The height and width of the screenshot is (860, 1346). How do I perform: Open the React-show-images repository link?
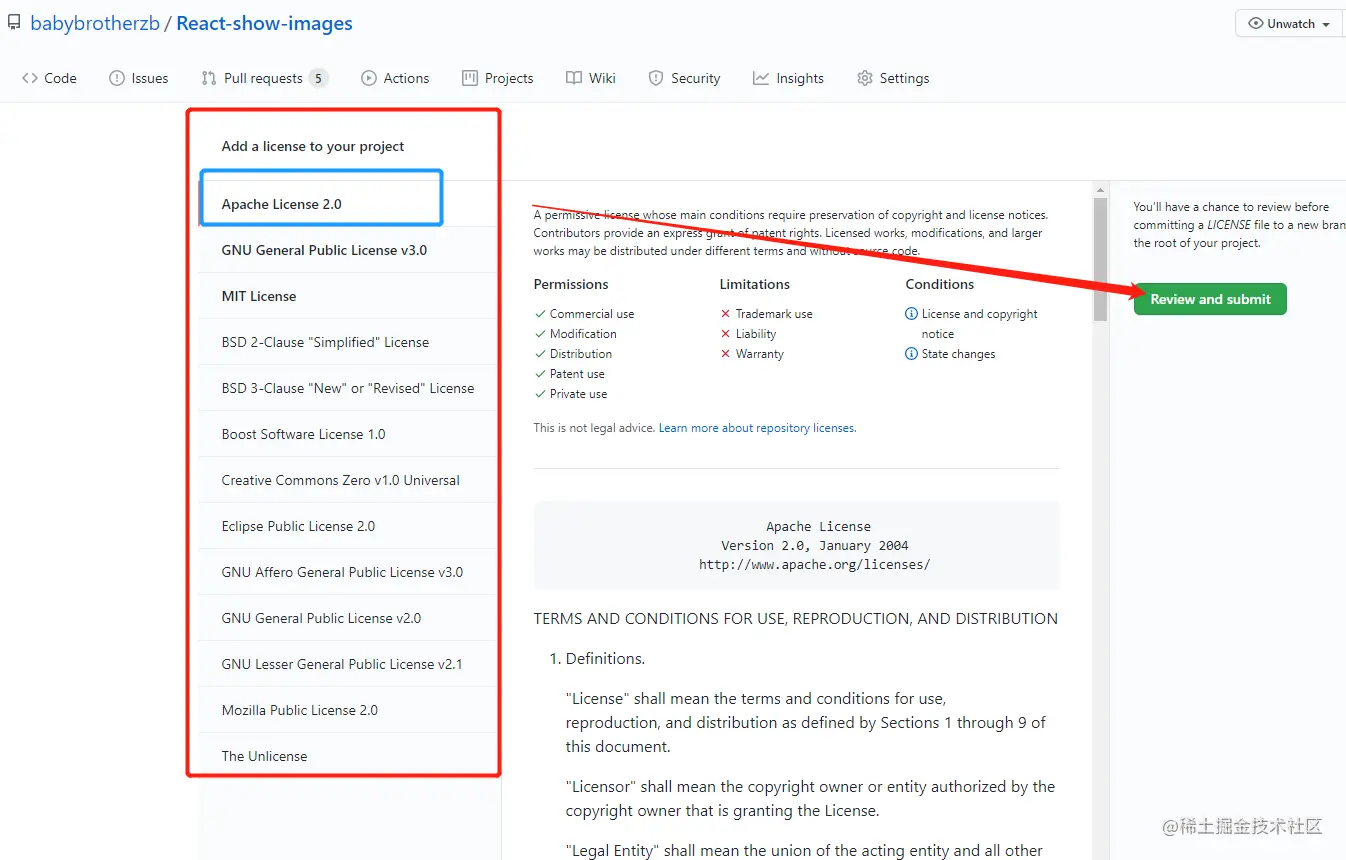tap(264, 23)
